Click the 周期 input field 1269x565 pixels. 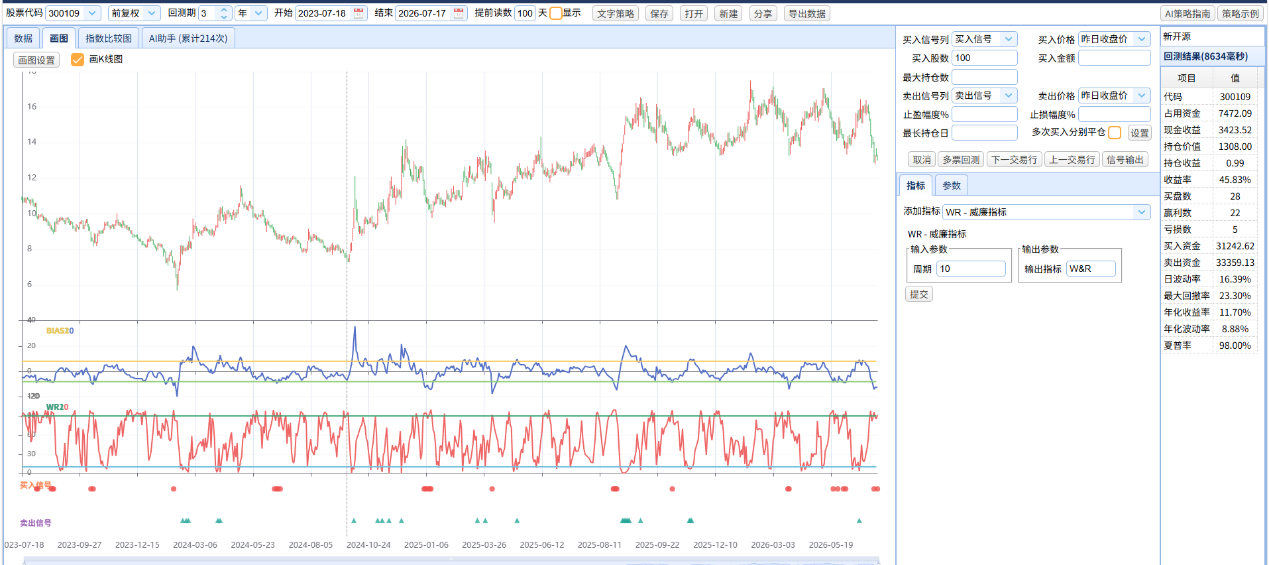971,269
